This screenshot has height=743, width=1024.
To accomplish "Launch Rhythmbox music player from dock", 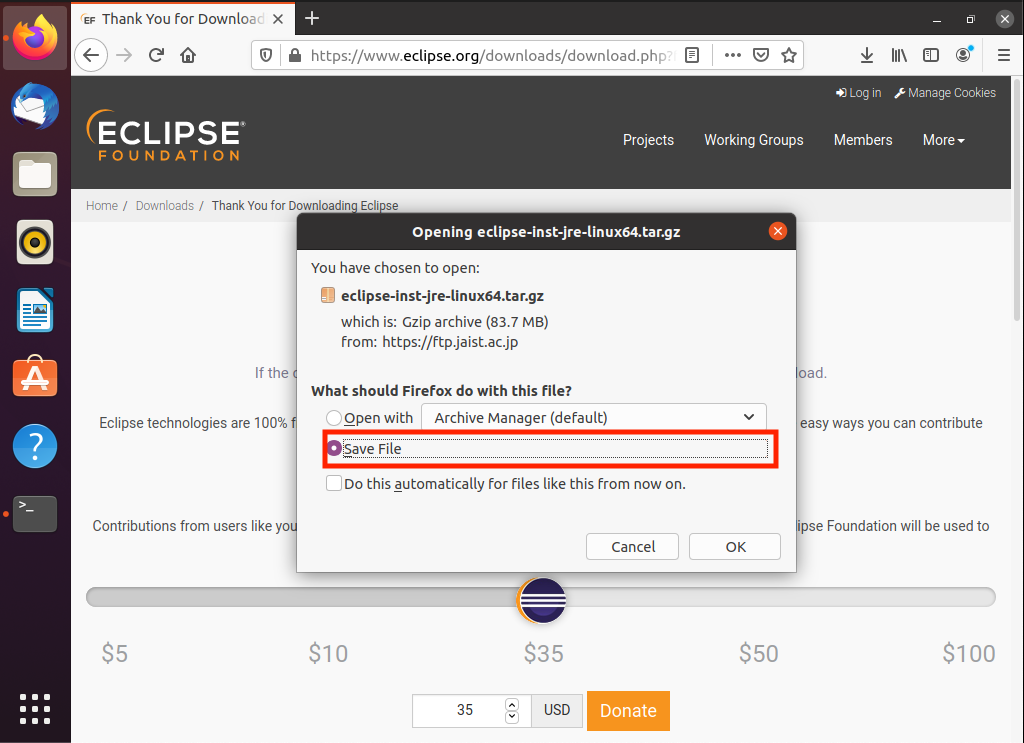I will [x=35, y=242].
